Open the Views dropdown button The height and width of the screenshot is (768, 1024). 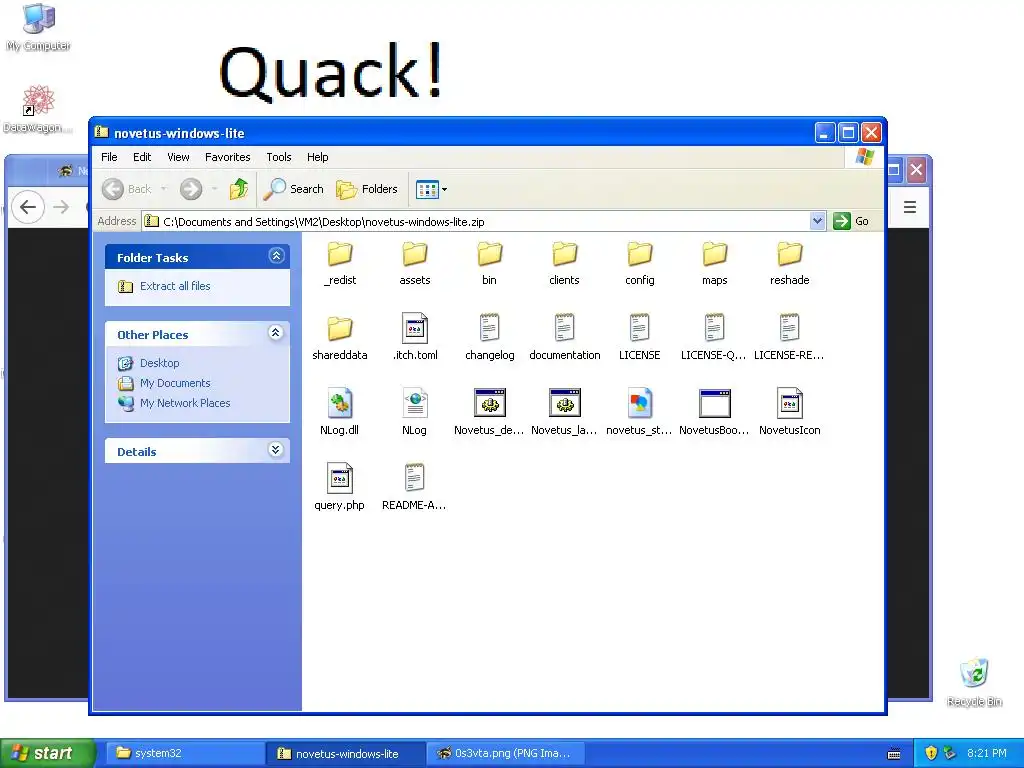(x=431, y=189)
